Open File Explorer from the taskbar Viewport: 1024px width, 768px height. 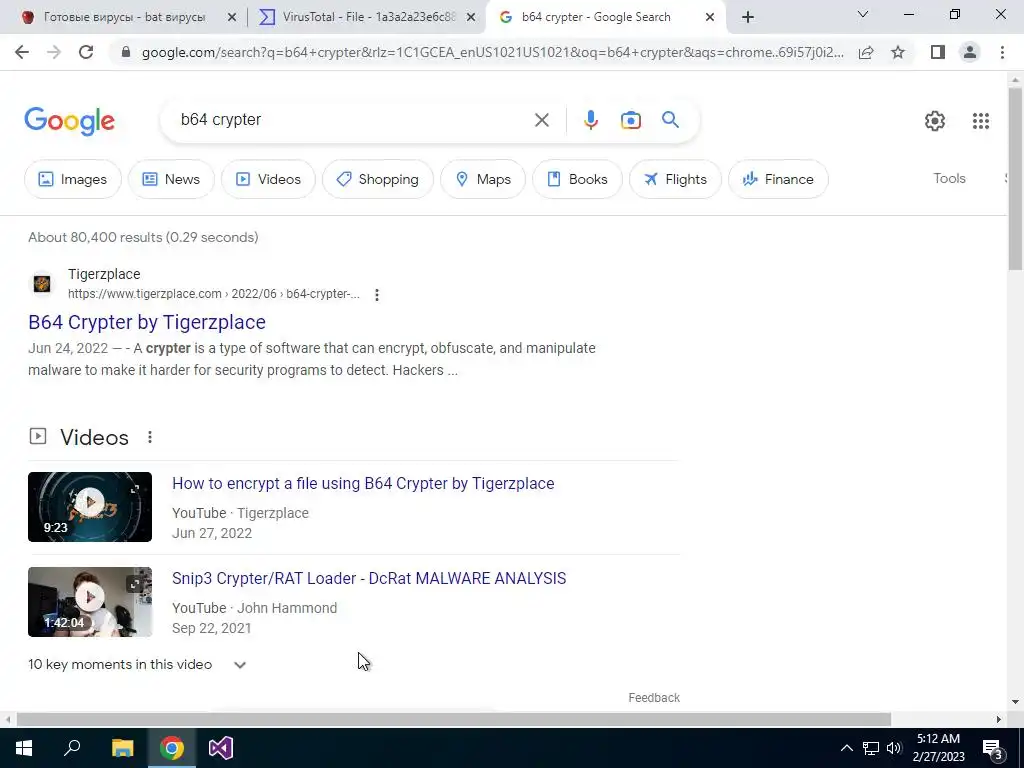tap(122, 748)
